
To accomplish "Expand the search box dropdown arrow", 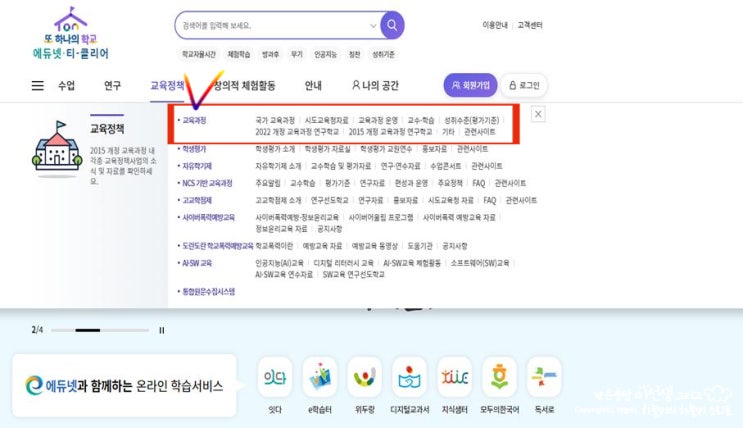I will click(x=373, y=26).
